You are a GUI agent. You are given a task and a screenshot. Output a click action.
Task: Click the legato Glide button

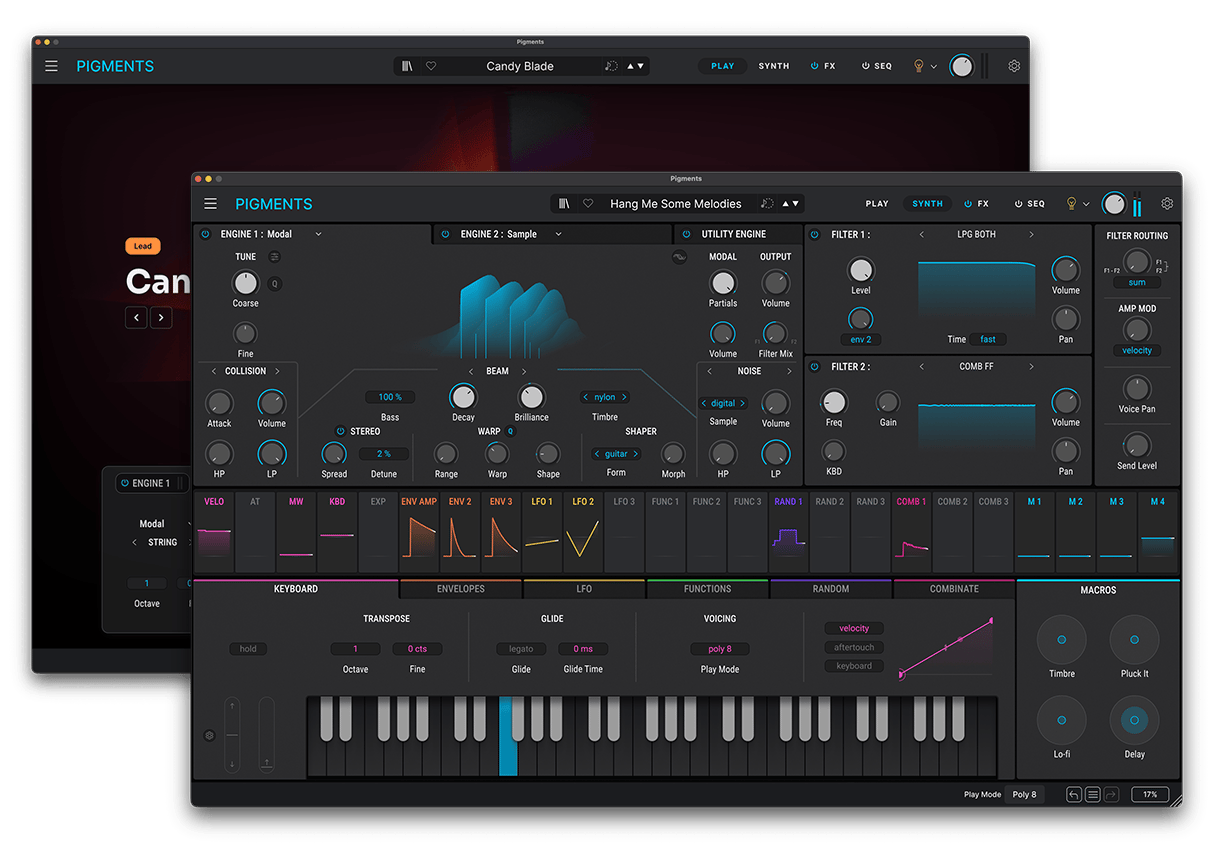pos(521,649)
